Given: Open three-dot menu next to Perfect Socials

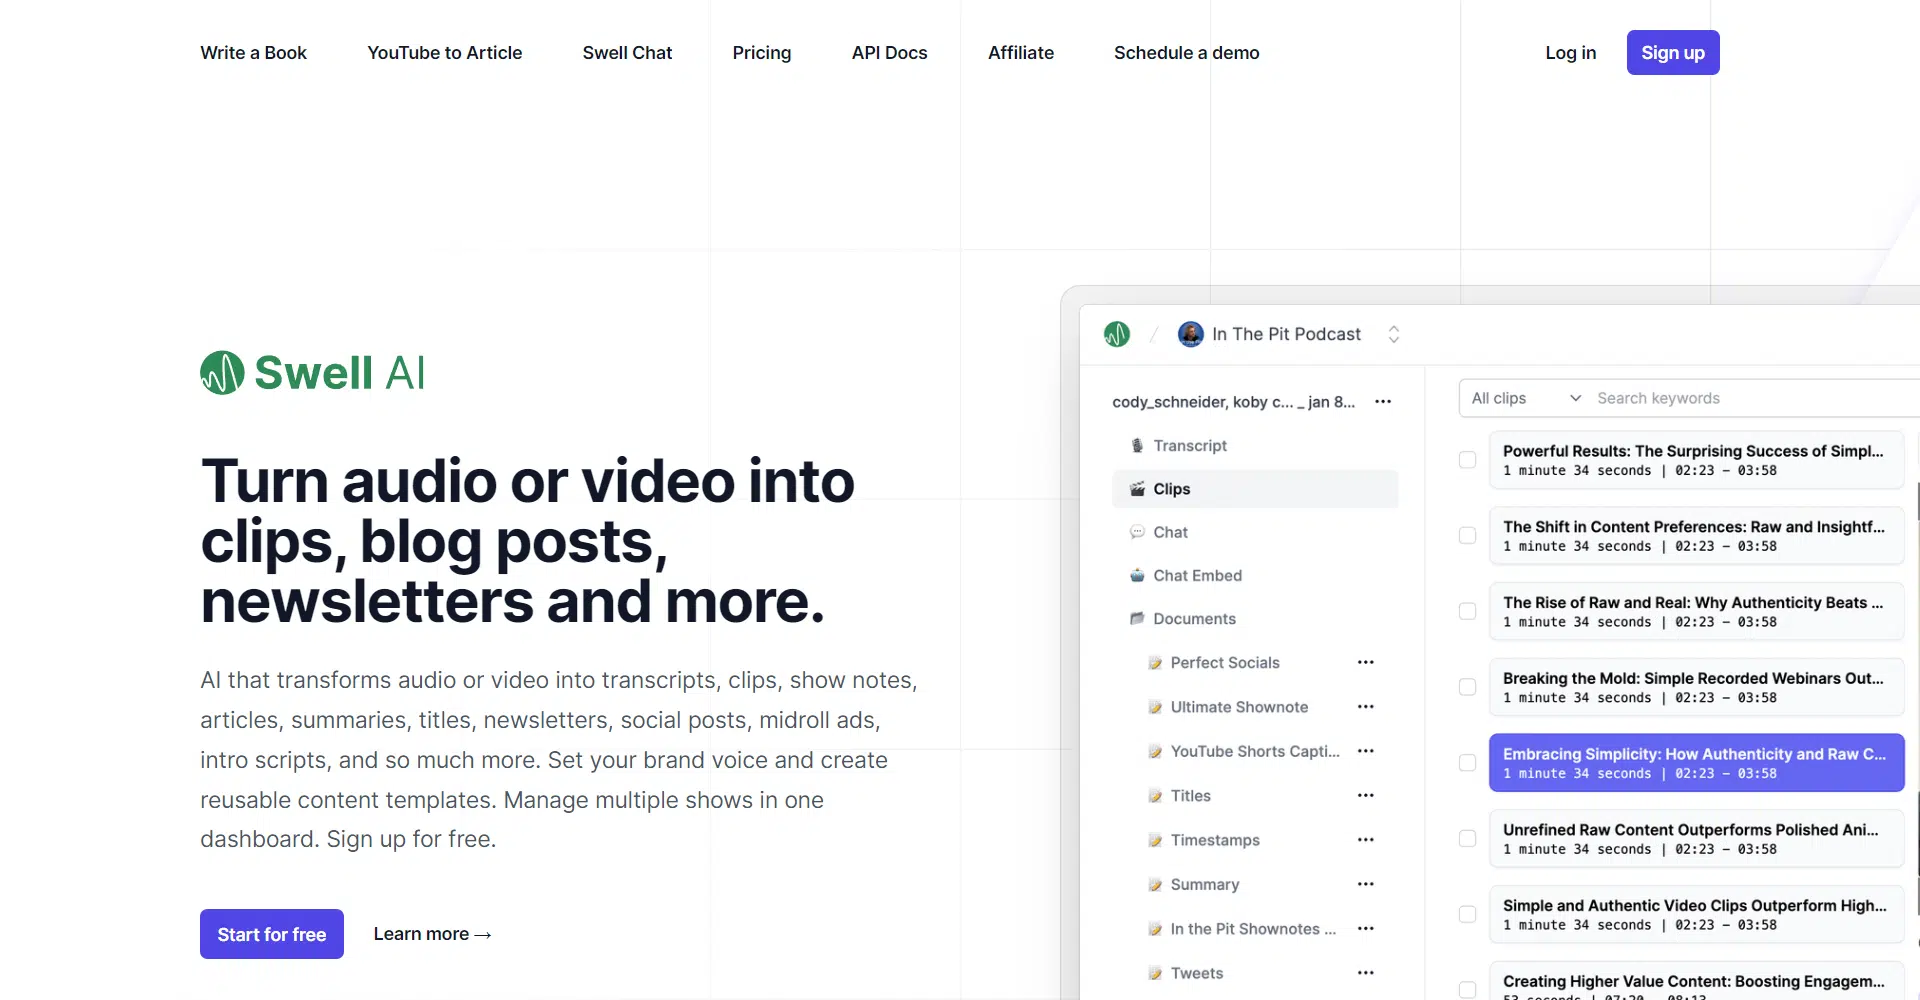Looking at the screenshot, I should pos(1365,662).
